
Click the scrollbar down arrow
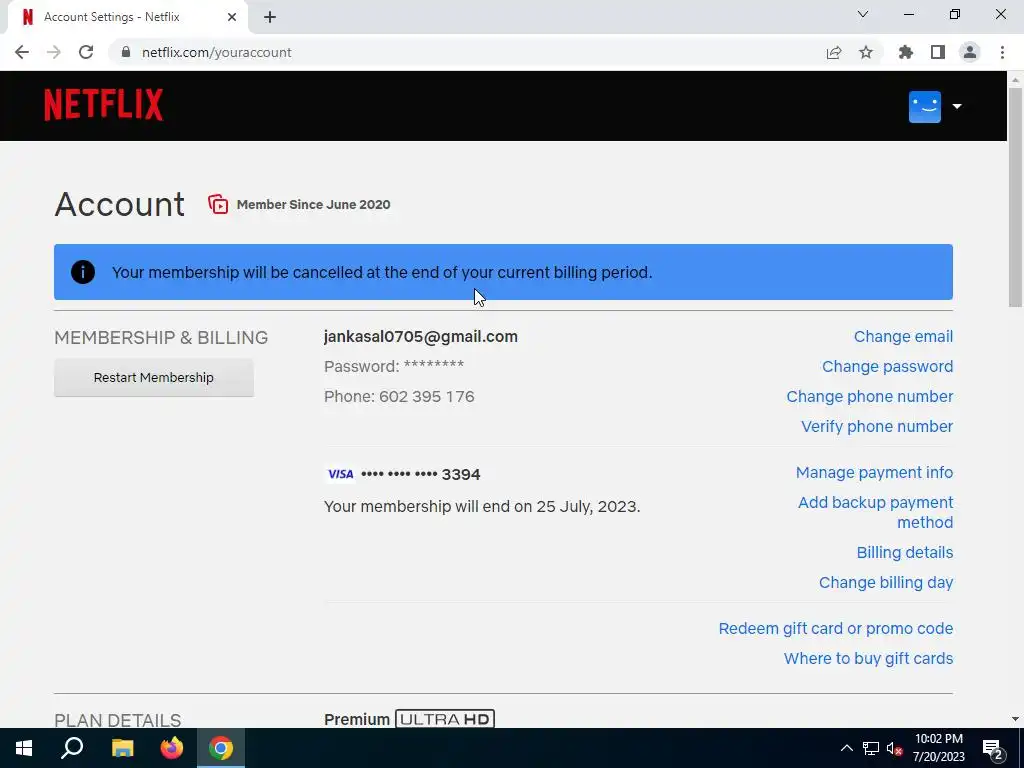[1015, 719]
